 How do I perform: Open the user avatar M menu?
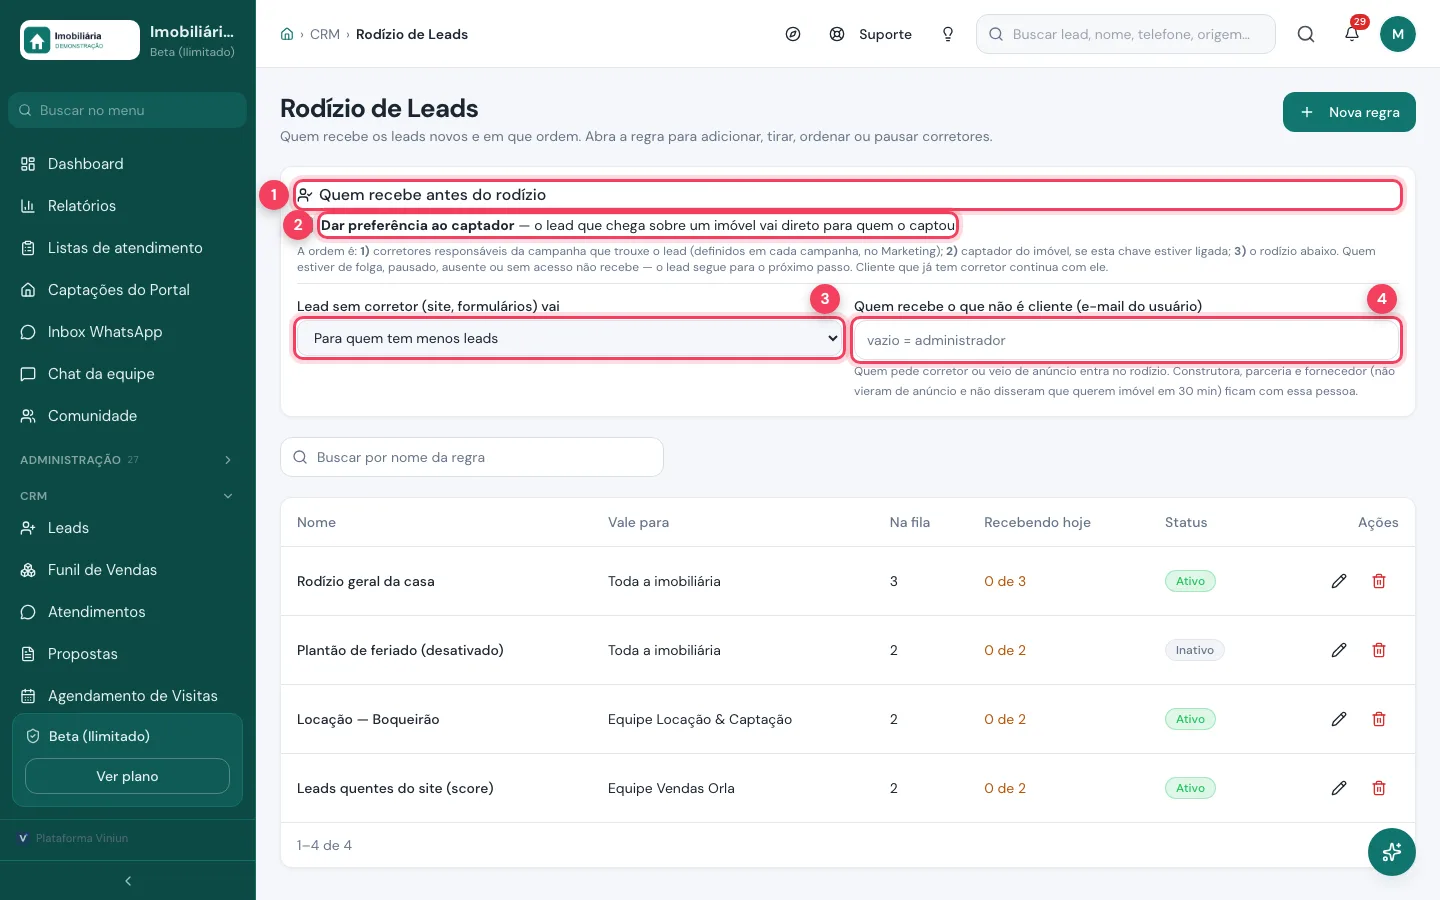click(1398, 34)
